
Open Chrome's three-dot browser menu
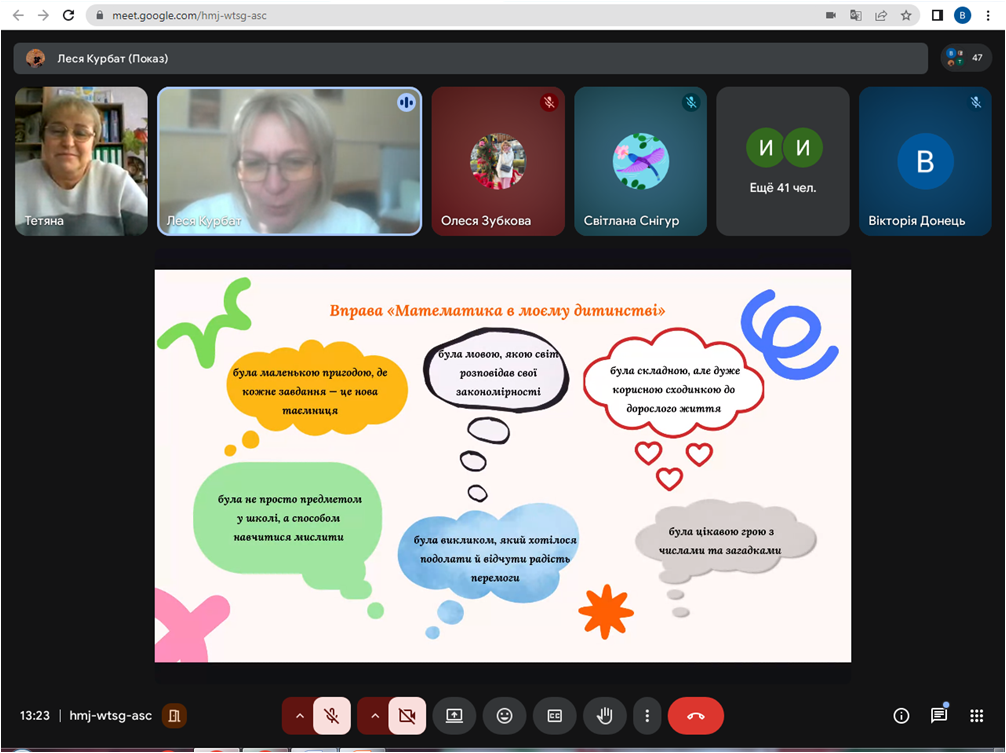[x=988, y=16]
